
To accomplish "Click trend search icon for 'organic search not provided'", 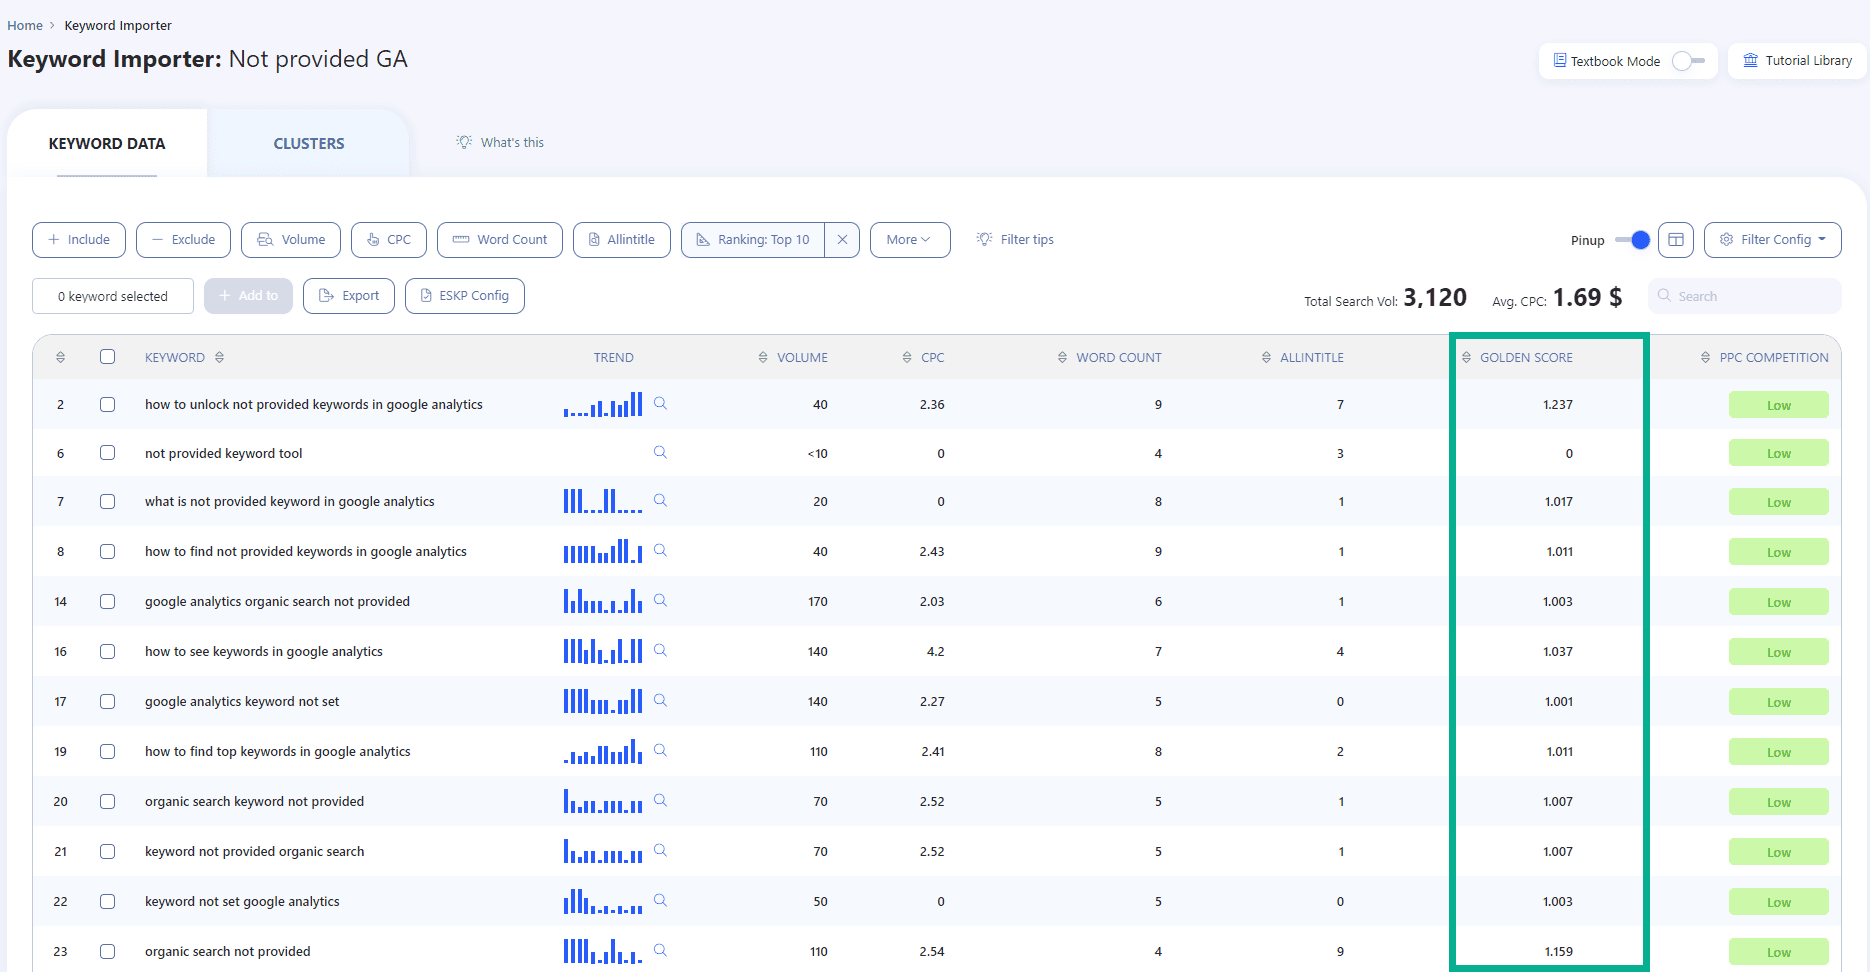I will click(x=660, y=950).
